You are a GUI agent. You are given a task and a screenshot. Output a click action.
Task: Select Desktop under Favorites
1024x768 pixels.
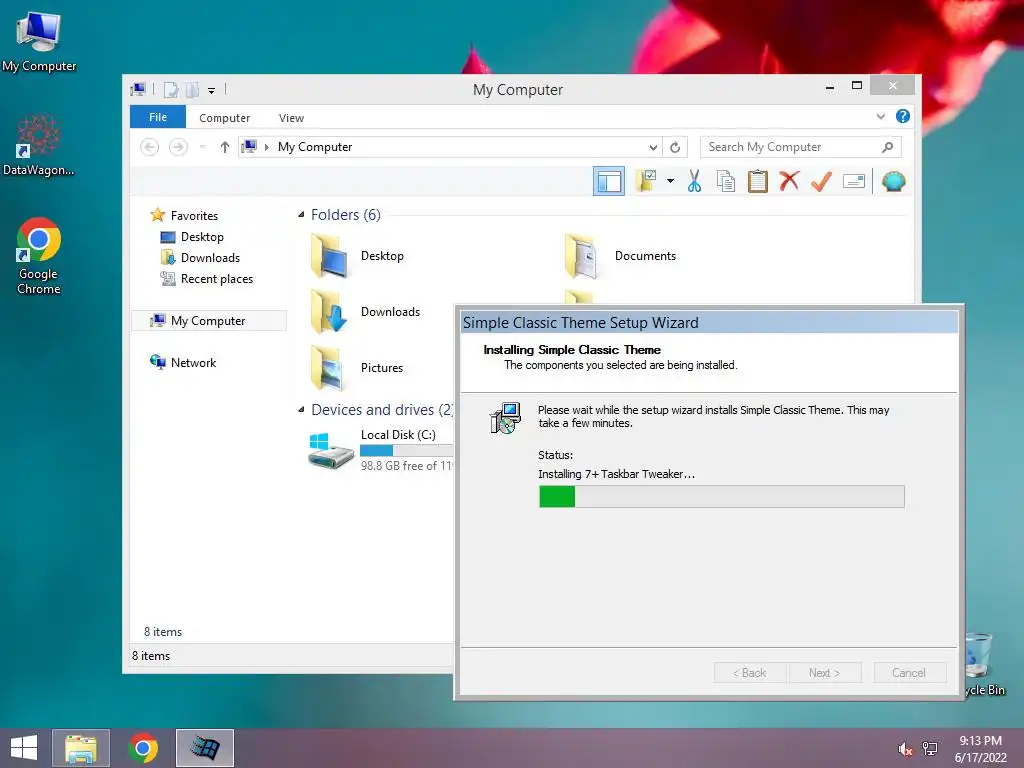202,236
